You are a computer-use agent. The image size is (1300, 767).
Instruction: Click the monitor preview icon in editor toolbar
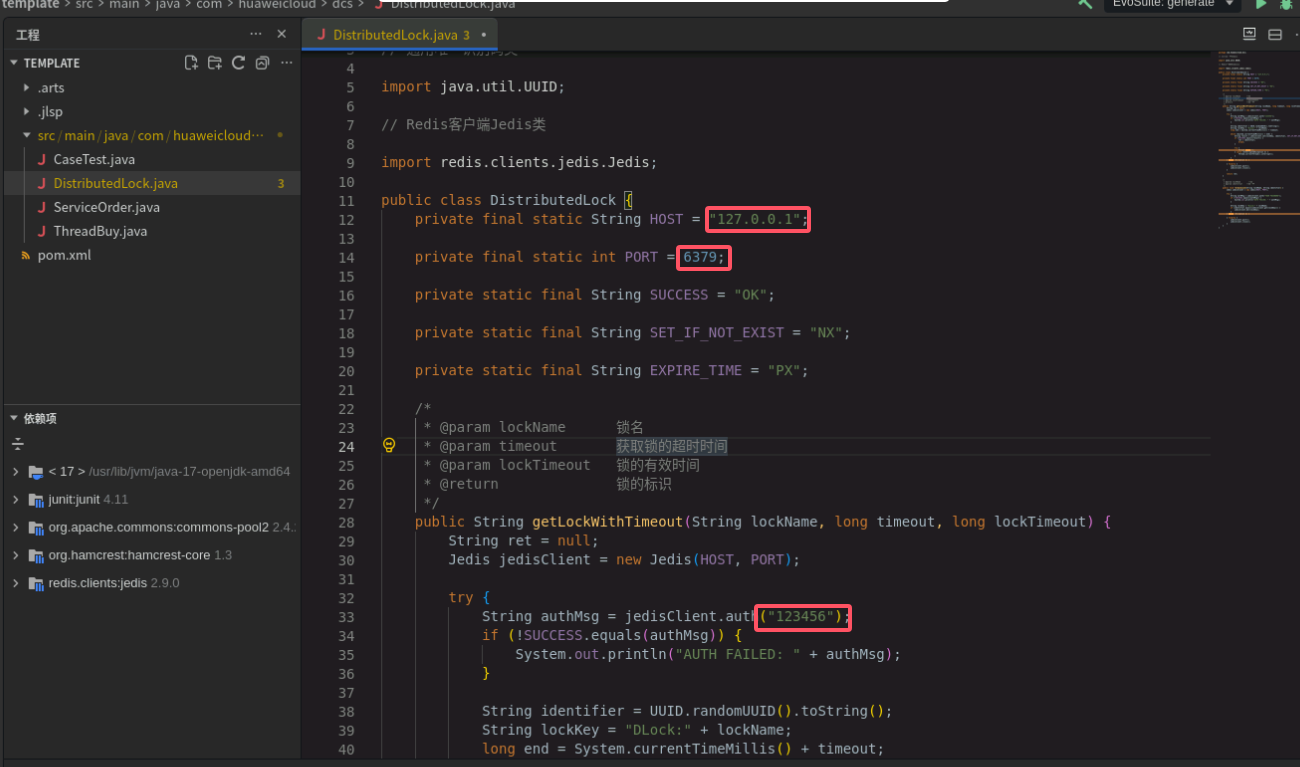coord(1249,34)
